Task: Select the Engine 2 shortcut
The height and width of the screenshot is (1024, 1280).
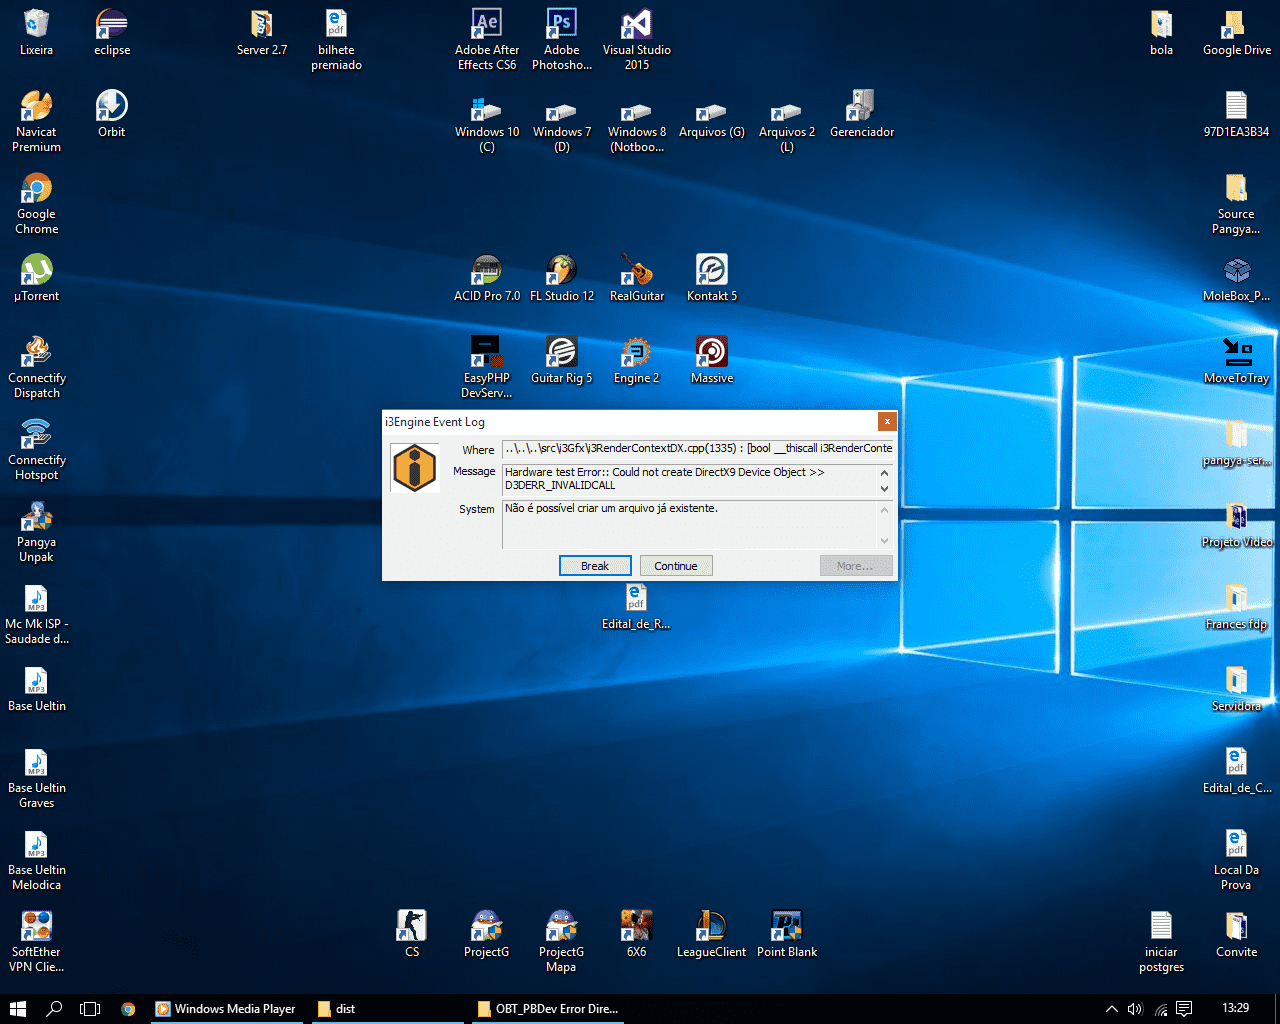Action: [637, 360]
